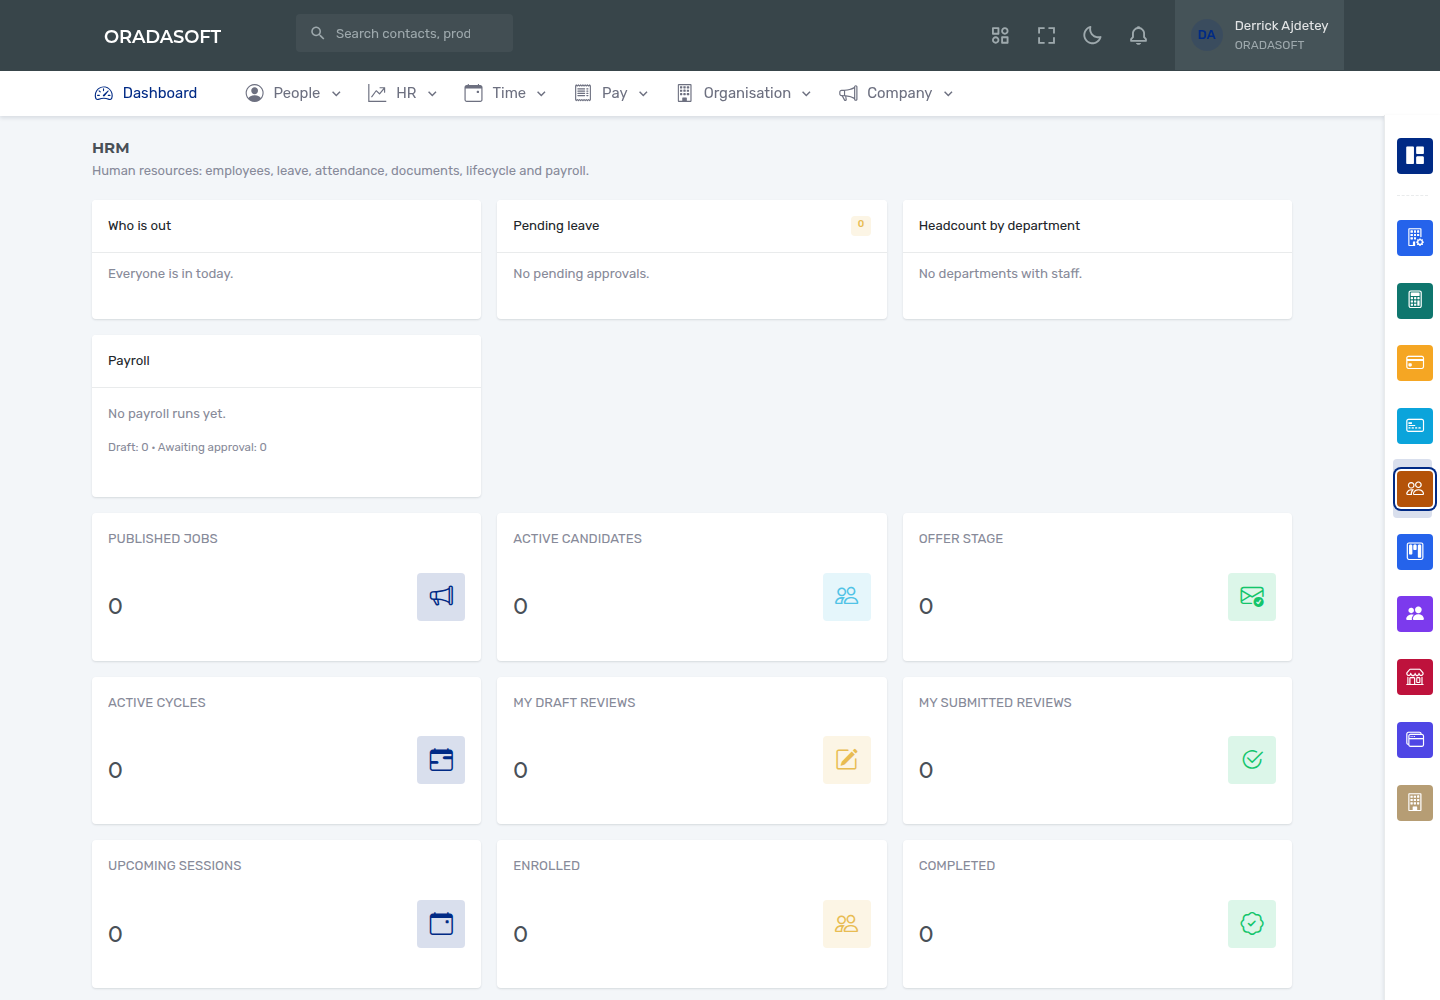The image size is (1440, 1000).
Task: Click the ORADASOFT logo
Action: 163,36
